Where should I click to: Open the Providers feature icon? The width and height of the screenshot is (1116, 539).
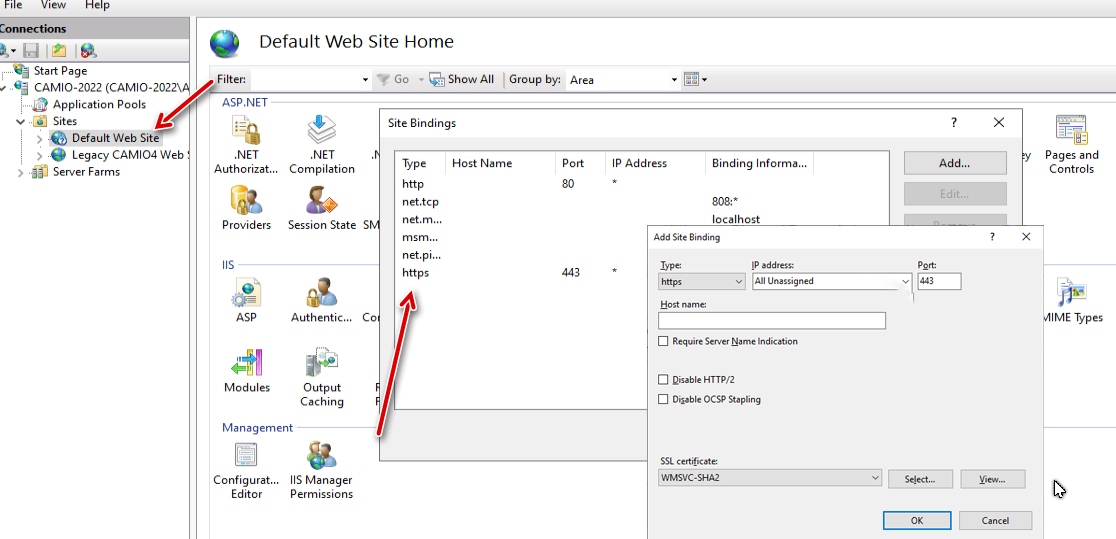(246, 201)
